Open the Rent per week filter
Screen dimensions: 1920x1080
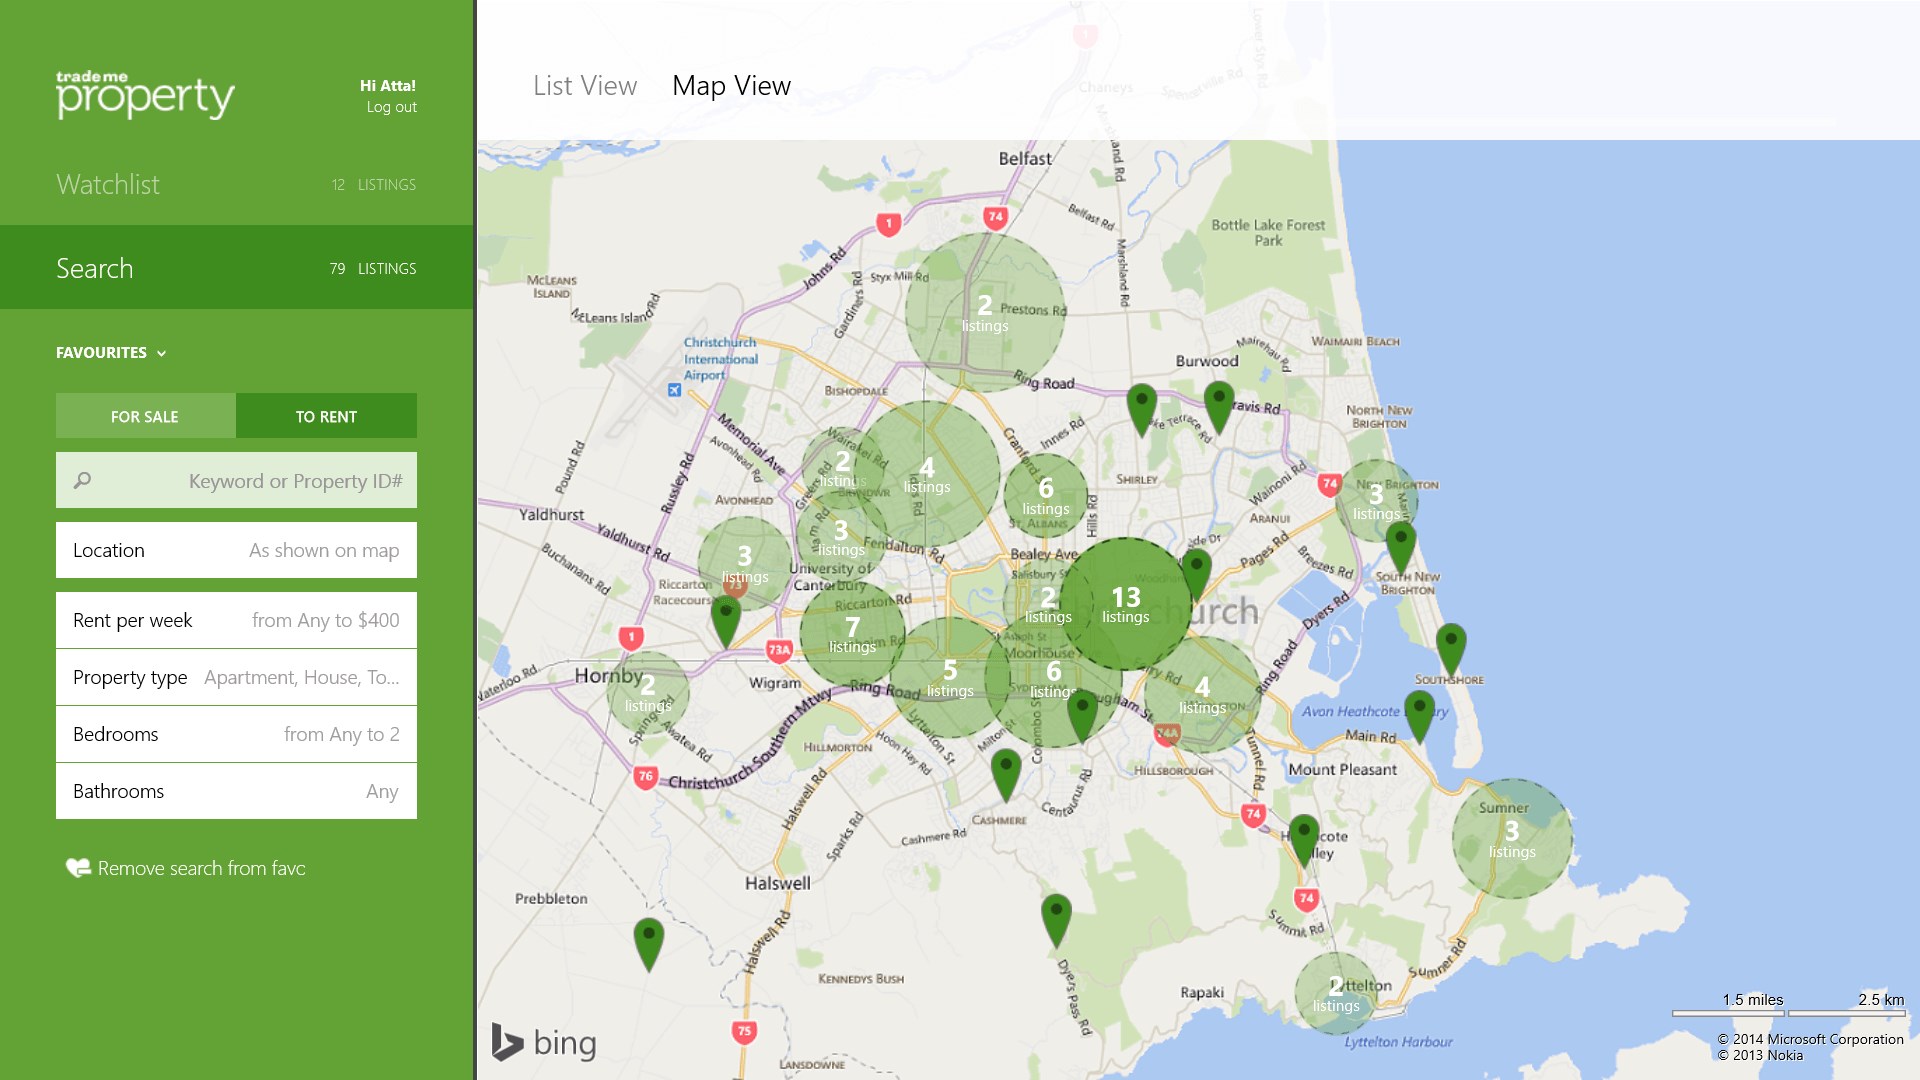click(236, 620)
